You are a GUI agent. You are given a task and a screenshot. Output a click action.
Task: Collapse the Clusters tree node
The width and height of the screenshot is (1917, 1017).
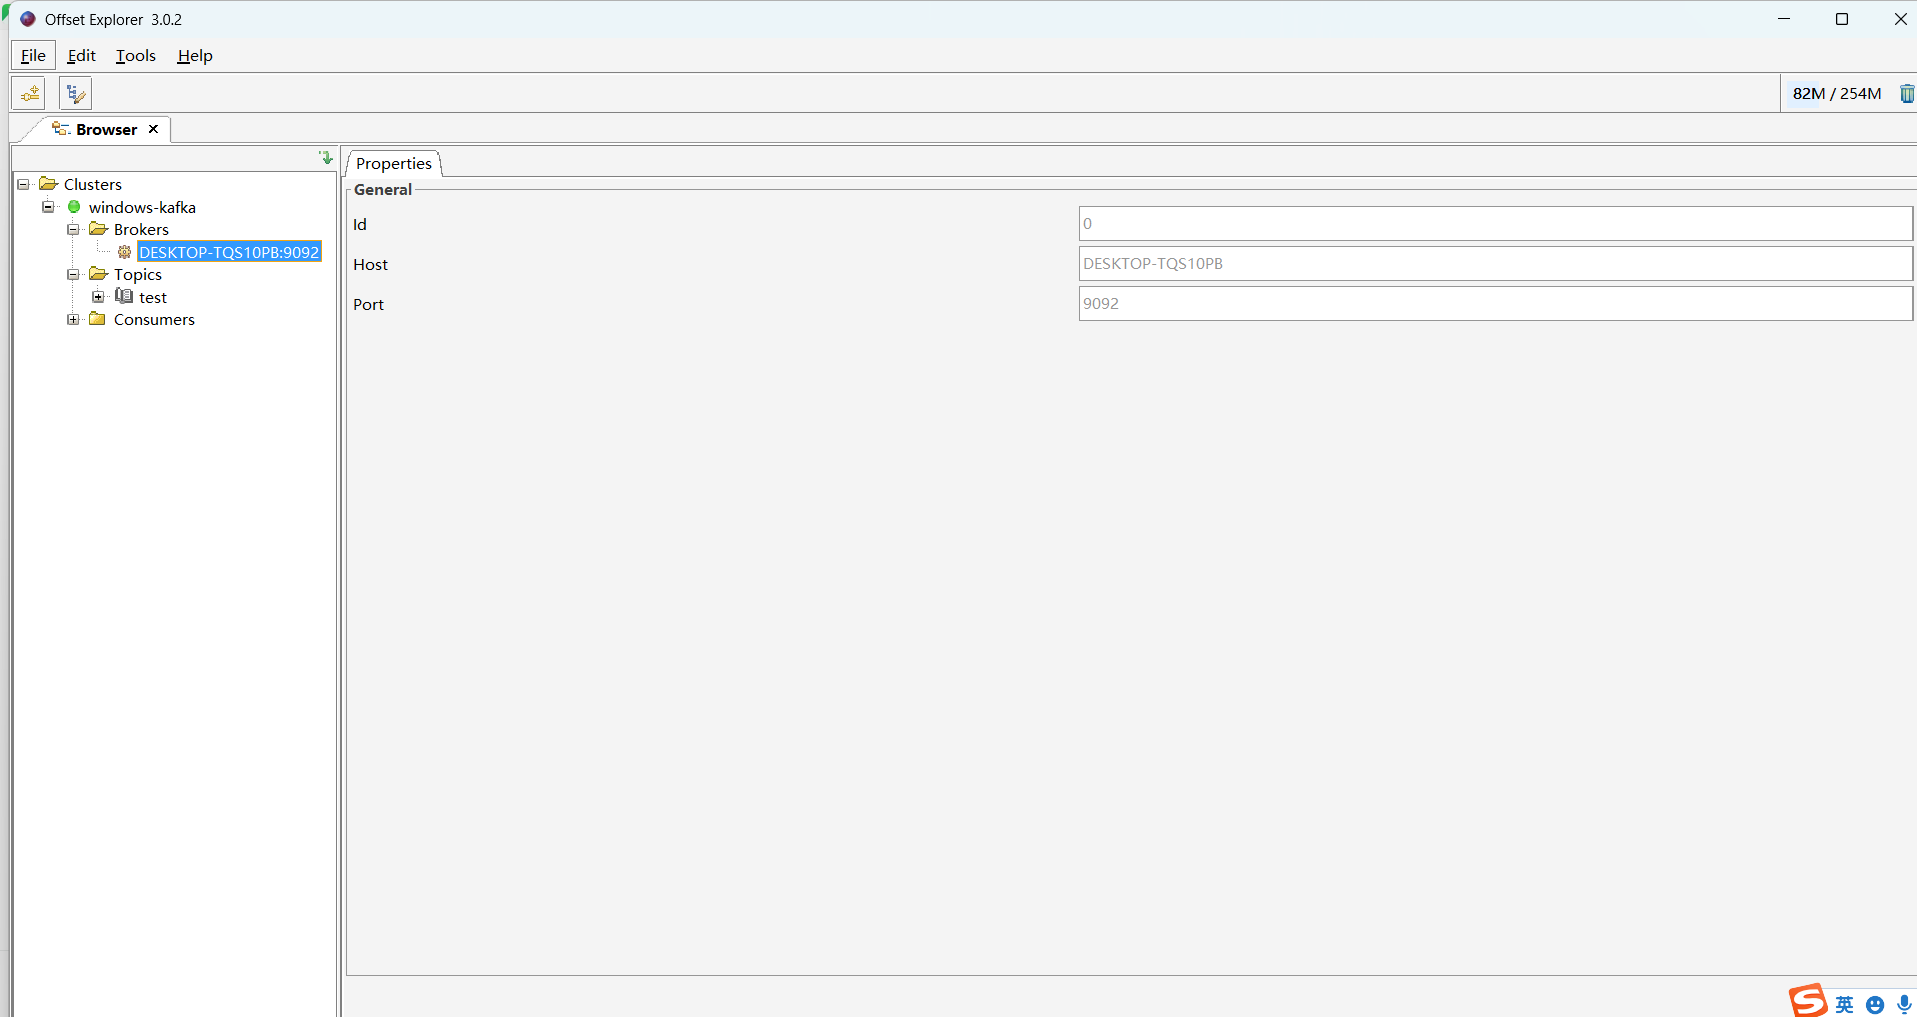tap(23, 184)
